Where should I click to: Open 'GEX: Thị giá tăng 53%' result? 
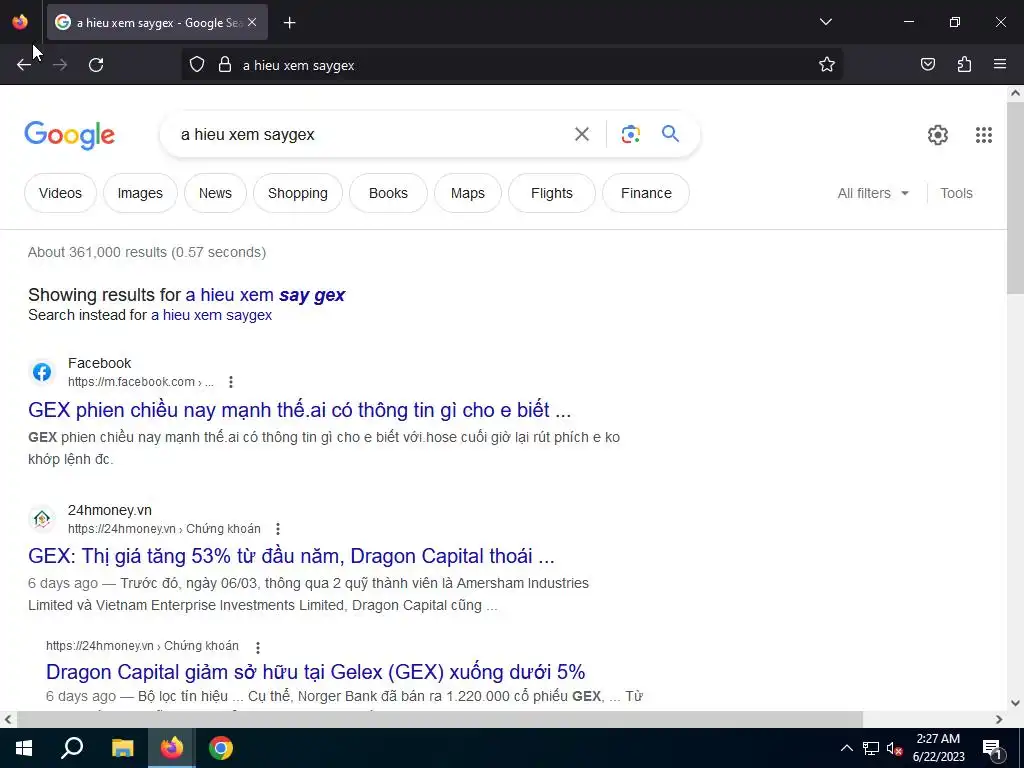click(291, 556)
